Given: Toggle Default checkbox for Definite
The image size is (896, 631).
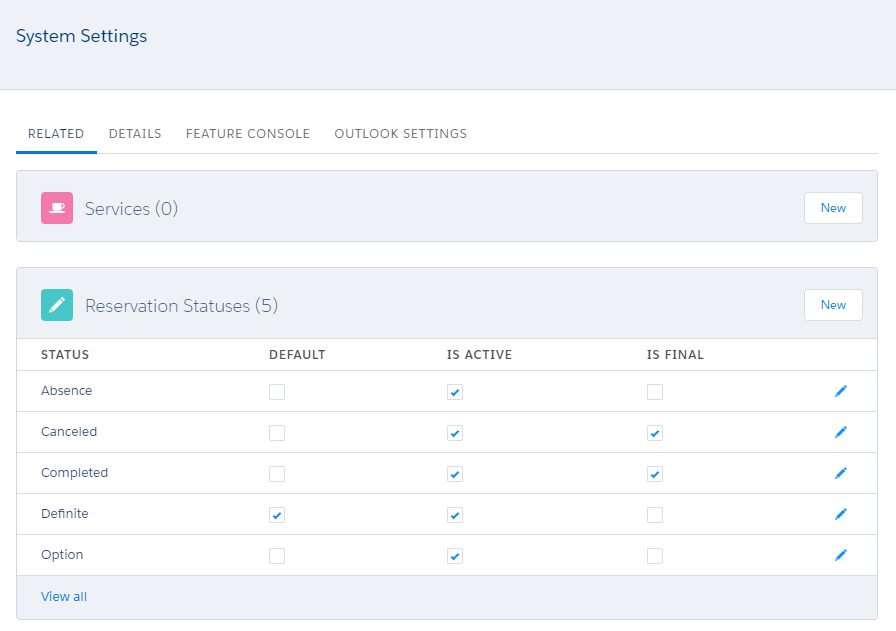Looking at the screenshot, I should (277, 515).
